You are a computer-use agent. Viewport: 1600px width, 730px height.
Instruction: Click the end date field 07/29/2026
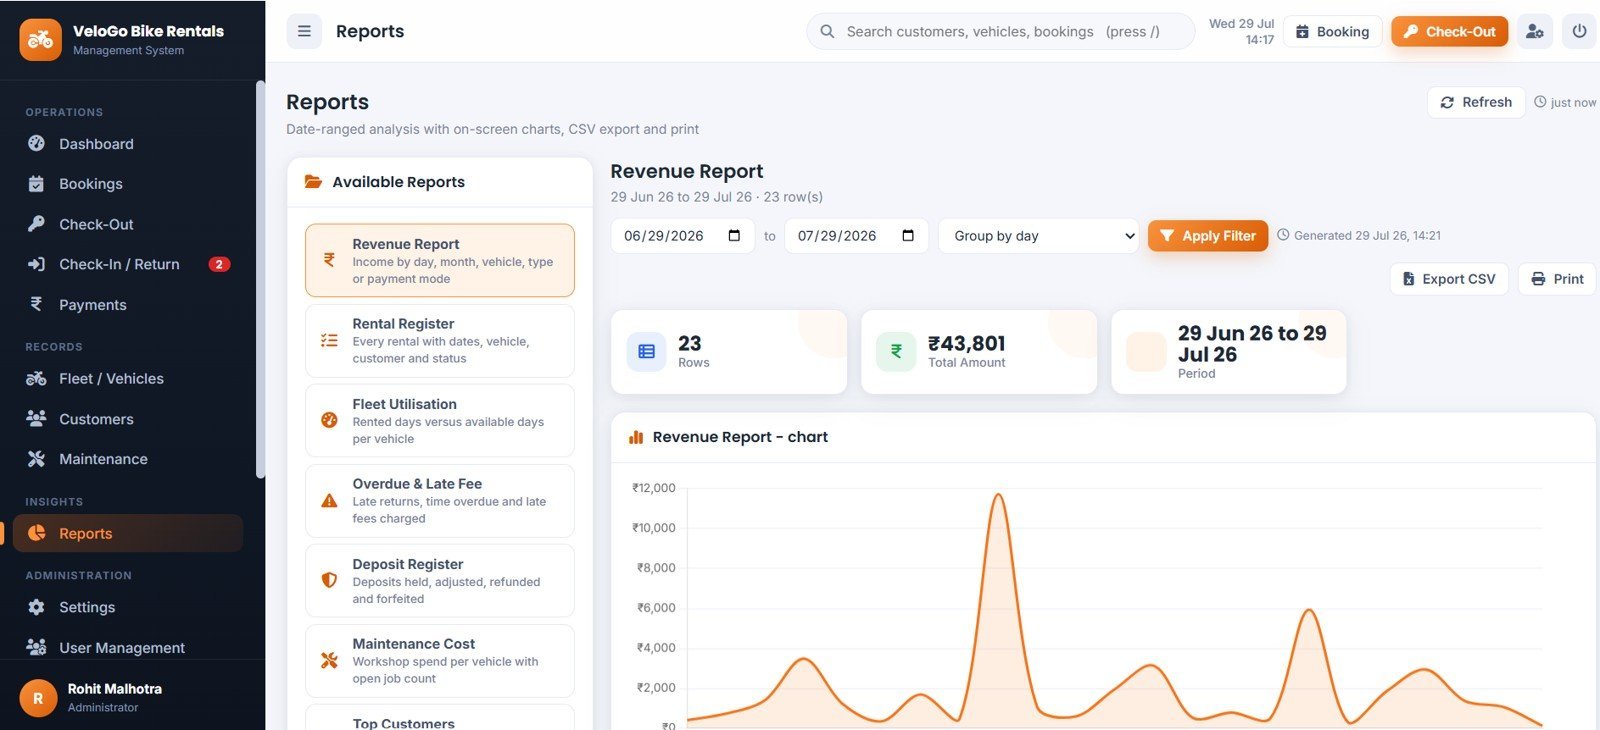856,236
